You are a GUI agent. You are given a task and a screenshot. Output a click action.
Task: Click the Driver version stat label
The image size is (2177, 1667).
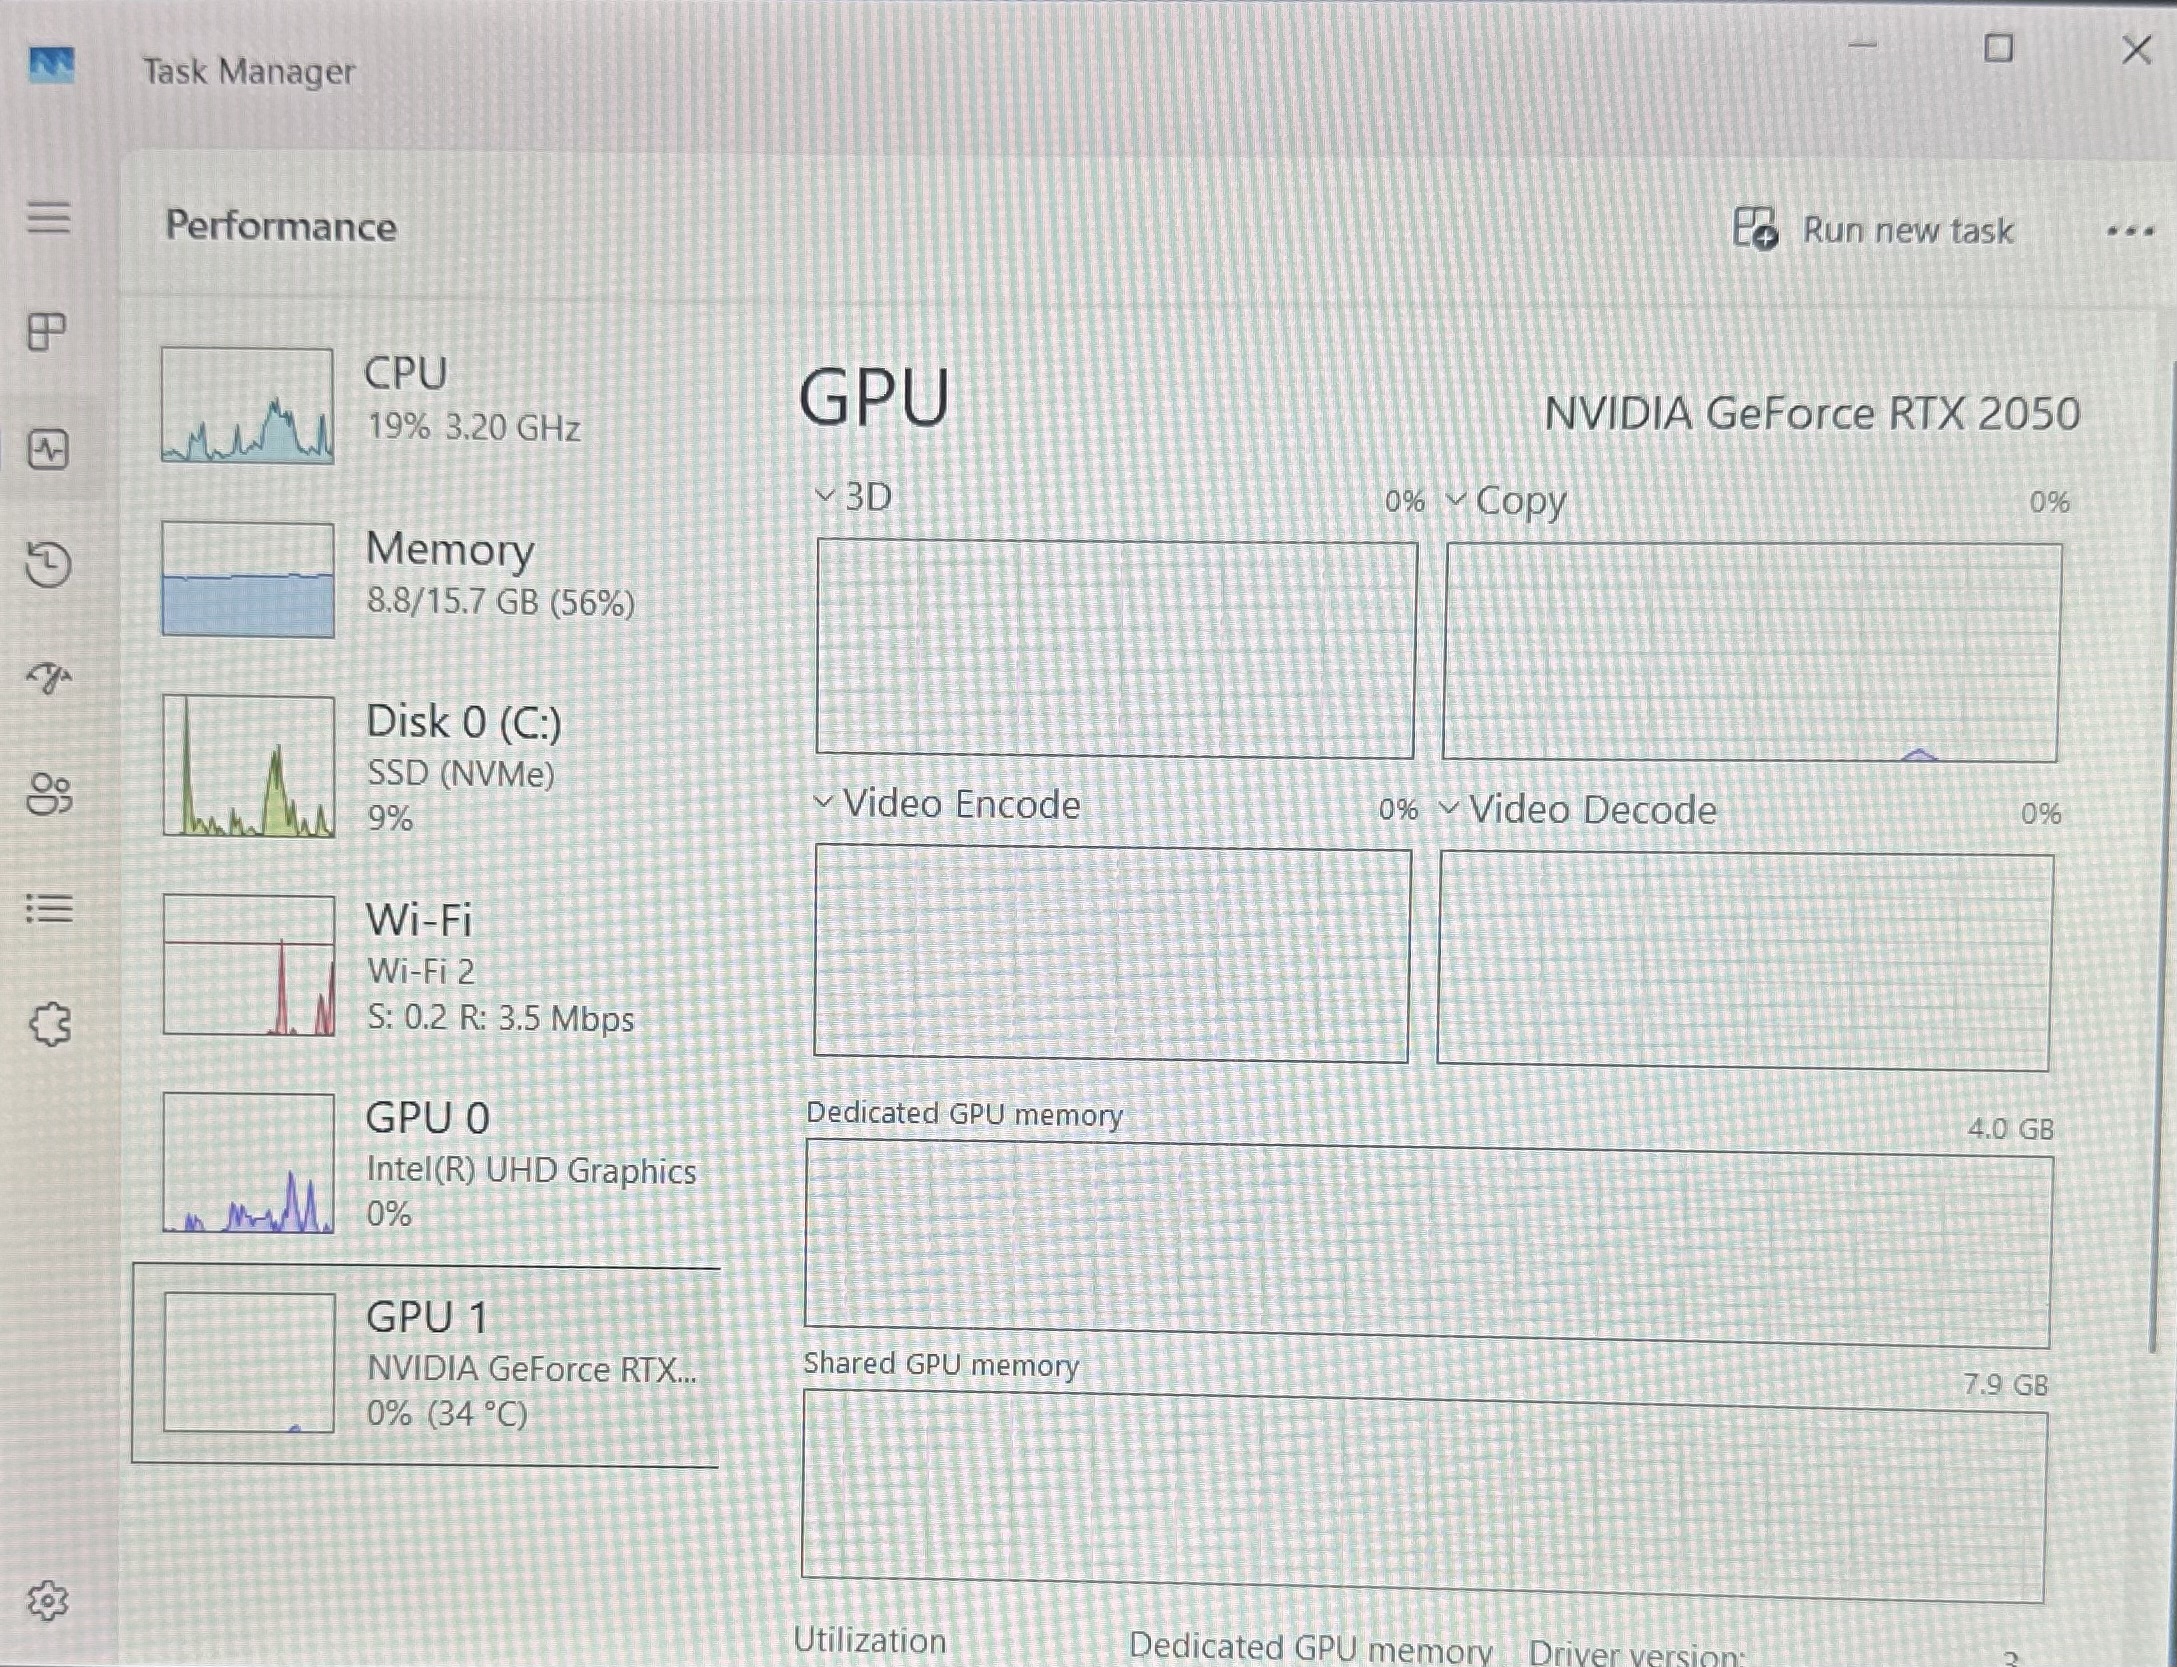(1636, 1652)
